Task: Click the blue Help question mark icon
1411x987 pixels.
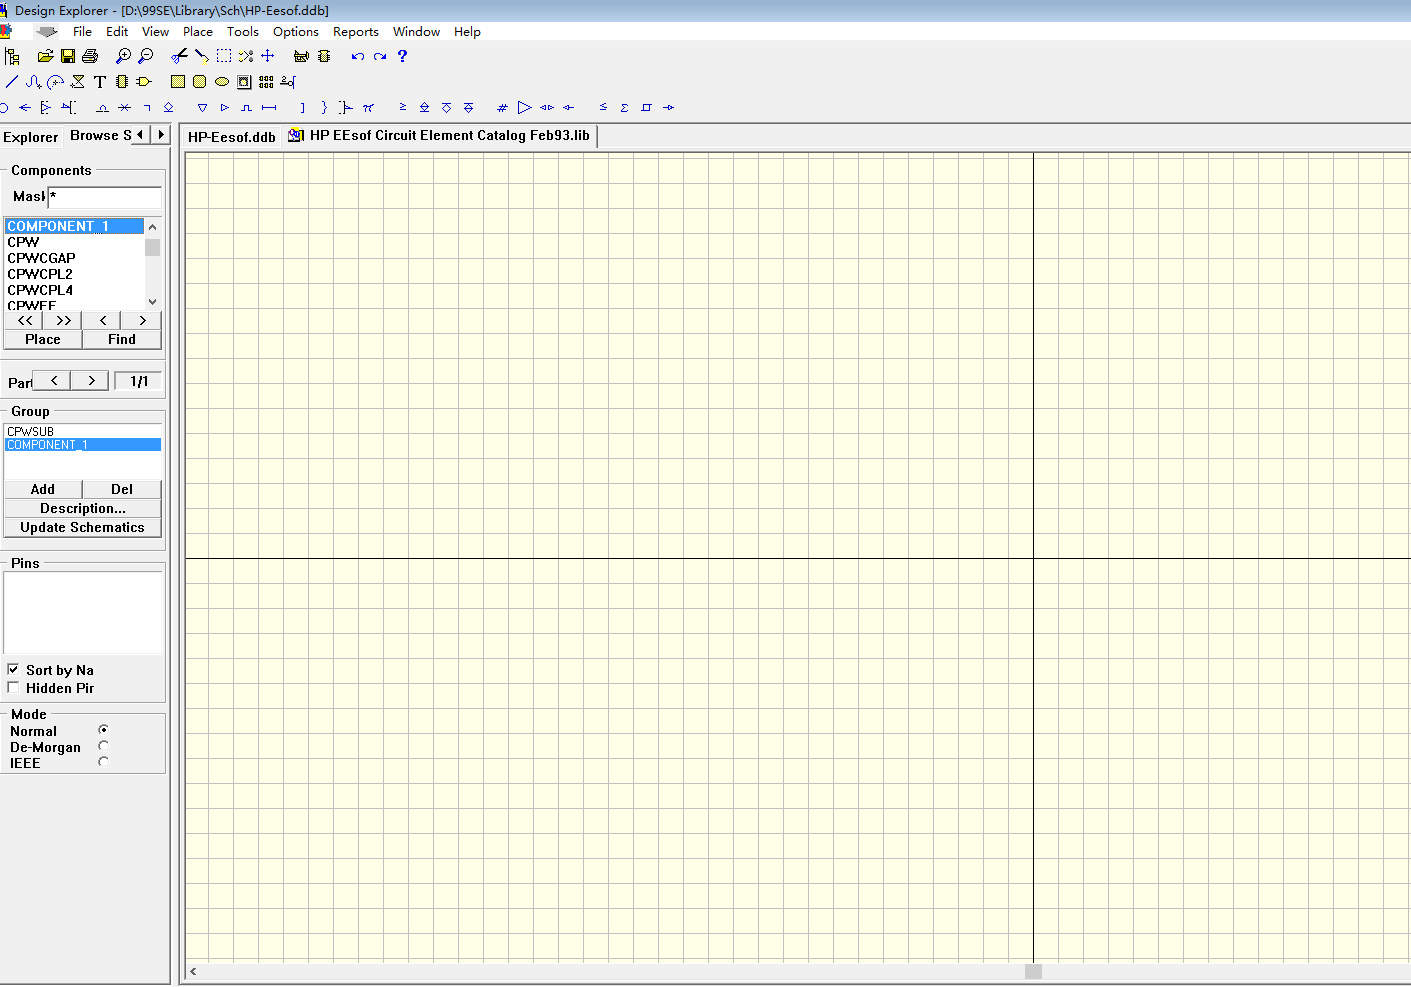Action: coord(402,57)
